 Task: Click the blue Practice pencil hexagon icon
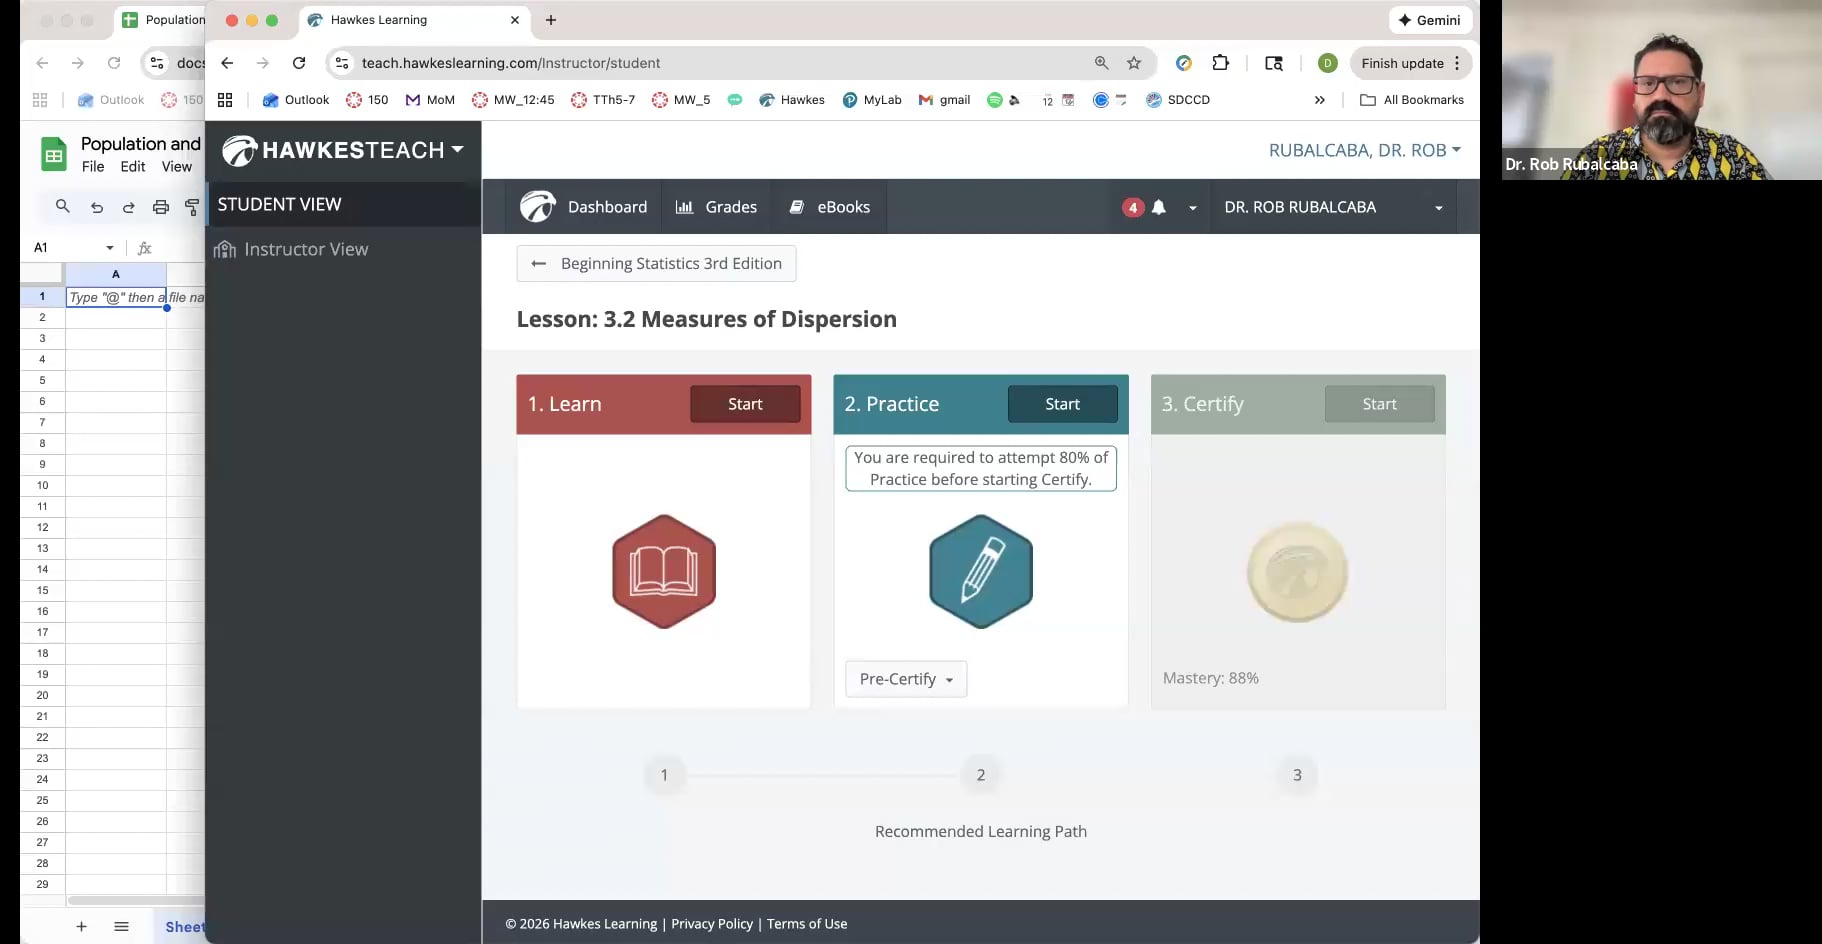click(x=981, y=571)
